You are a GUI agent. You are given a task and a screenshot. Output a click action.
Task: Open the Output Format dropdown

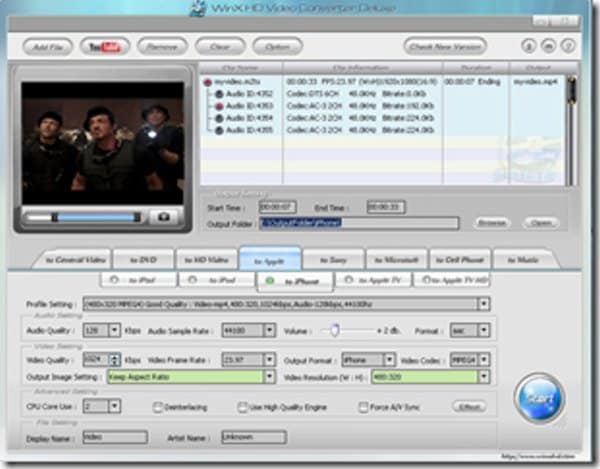[389, 360]
